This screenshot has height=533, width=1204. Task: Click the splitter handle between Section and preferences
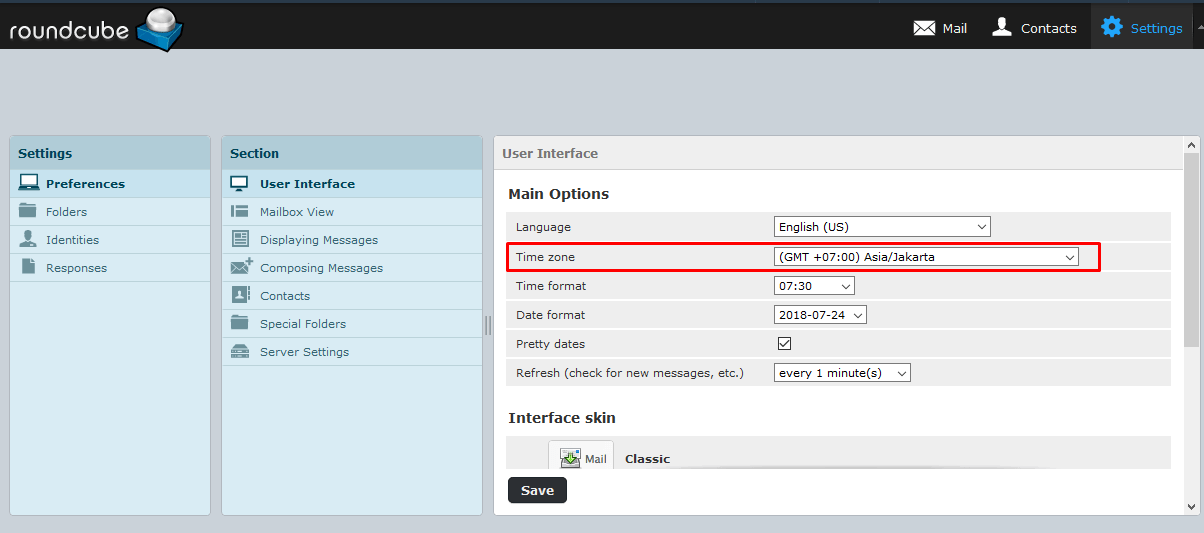click(488, 325)
